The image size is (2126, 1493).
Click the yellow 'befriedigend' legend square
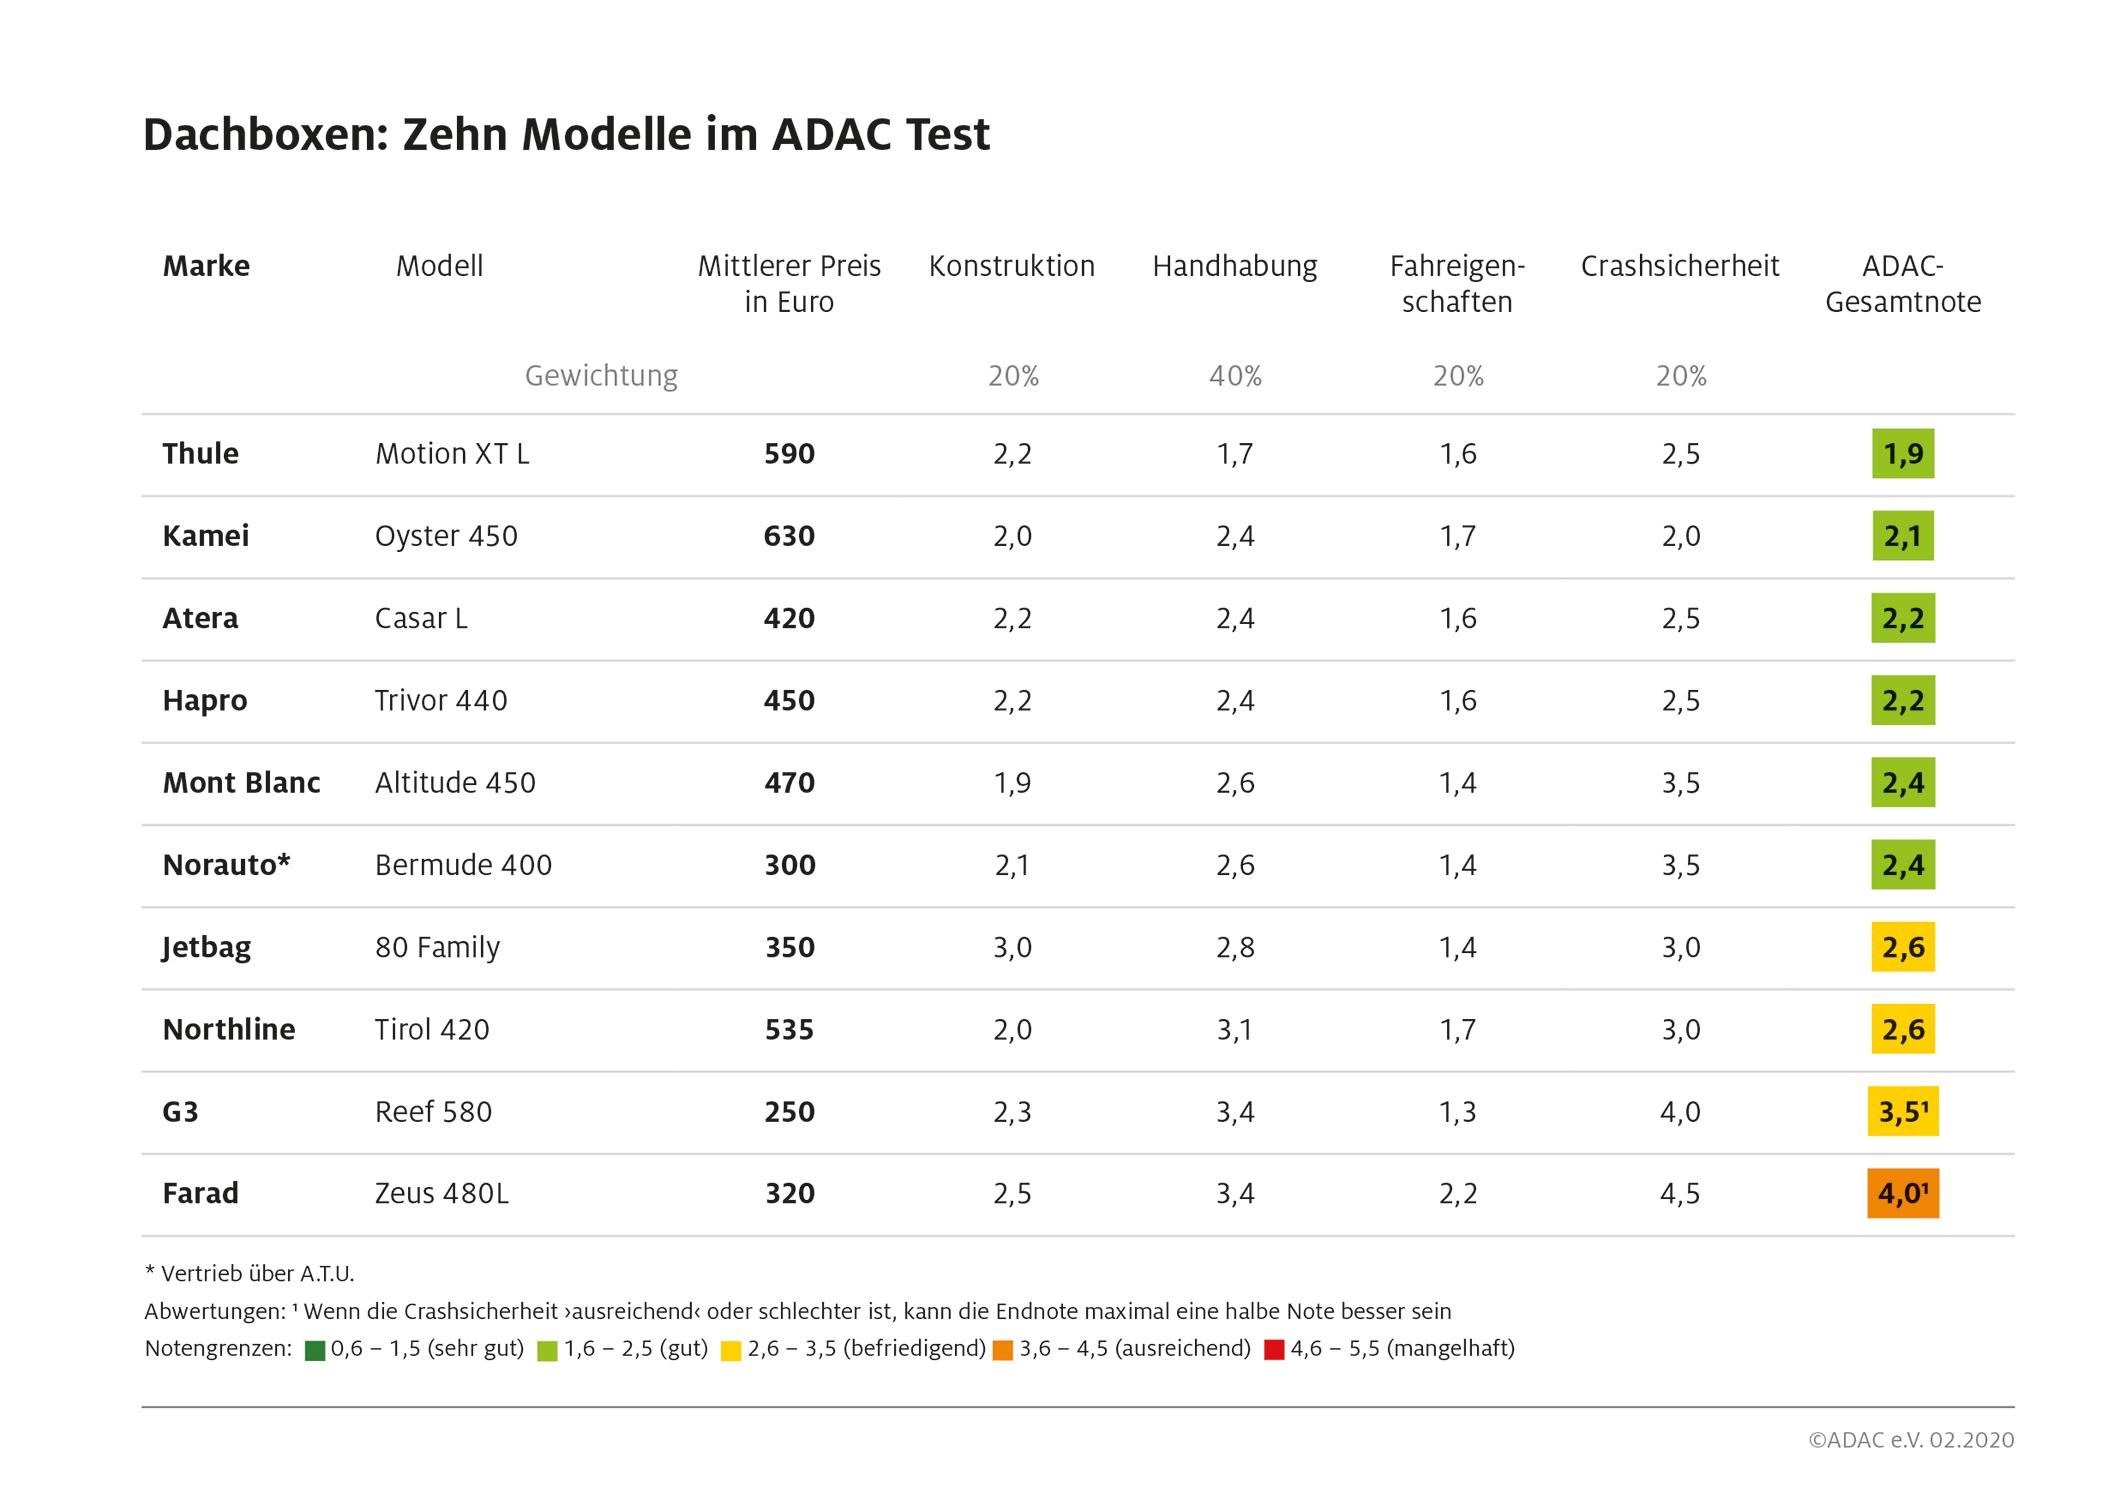(x=731, y=1351)
